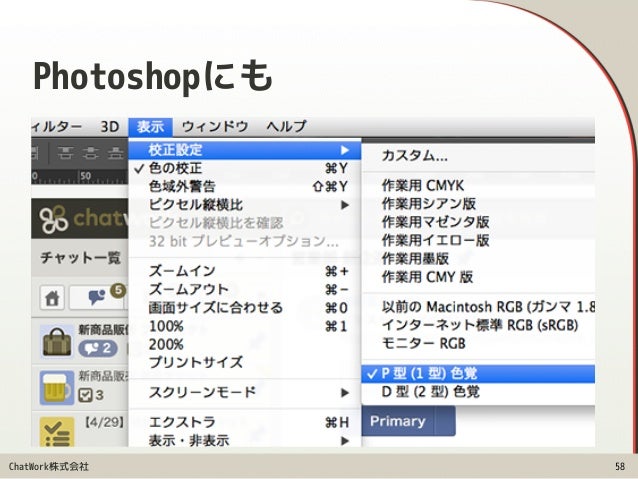
Task: Select 作業用 CMYK proof option
Action: (x=478, y=186)
